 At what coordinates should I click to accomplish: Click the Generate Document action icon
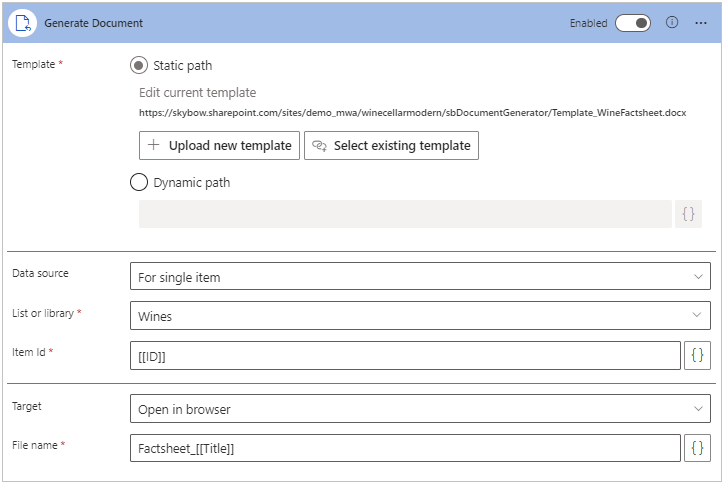click(22, 23)
